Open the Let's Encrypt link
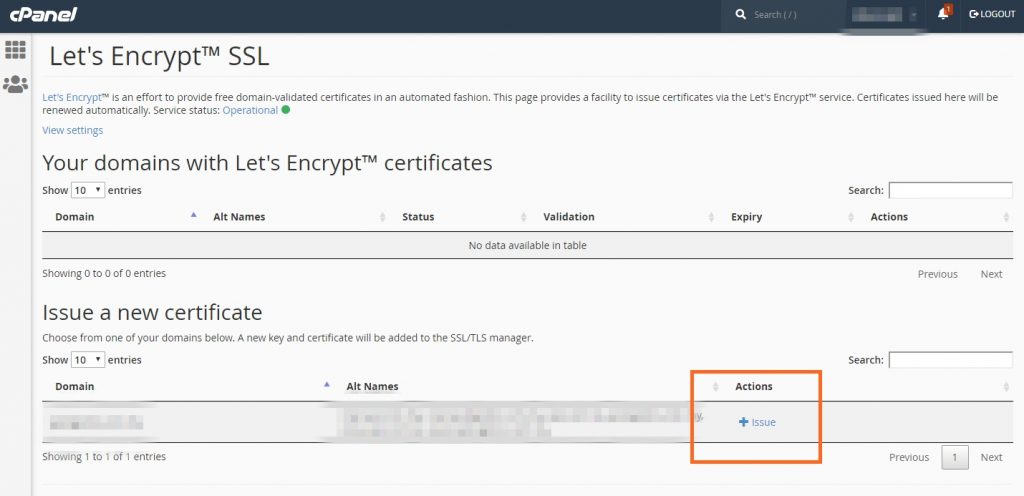 (x=72, y=97)
